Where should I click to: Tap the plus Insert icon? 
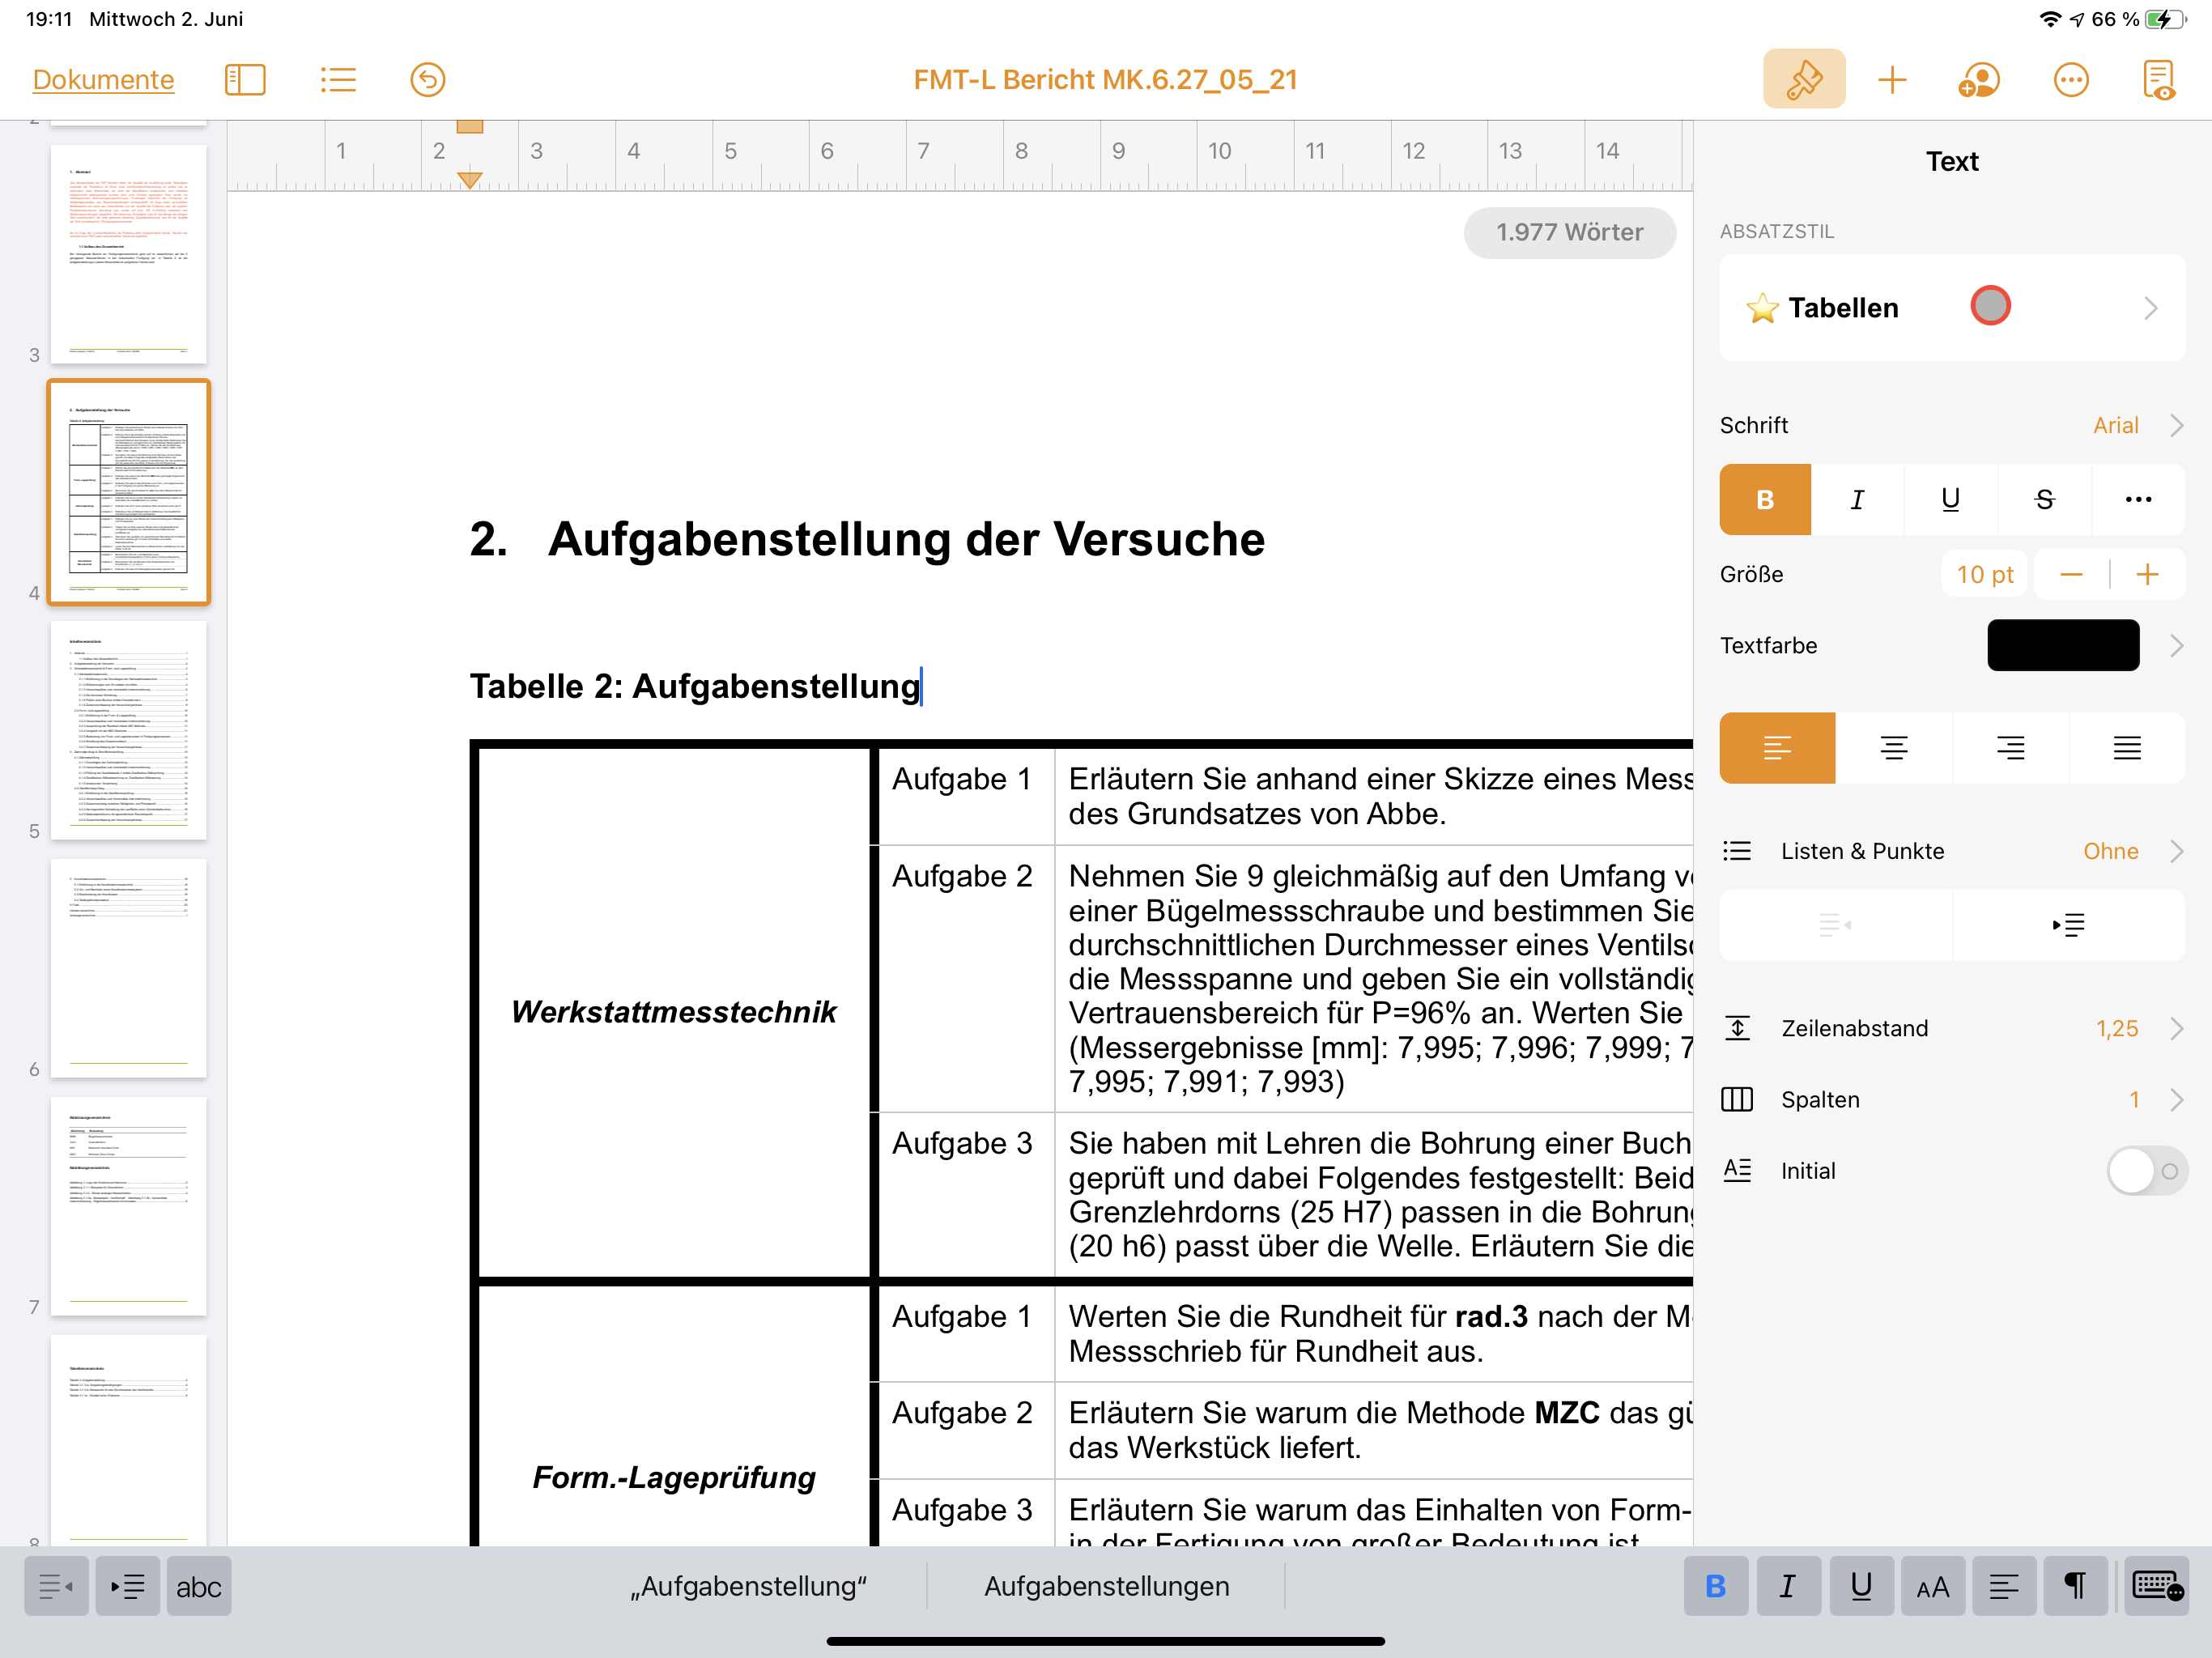tap(1891, 79)
